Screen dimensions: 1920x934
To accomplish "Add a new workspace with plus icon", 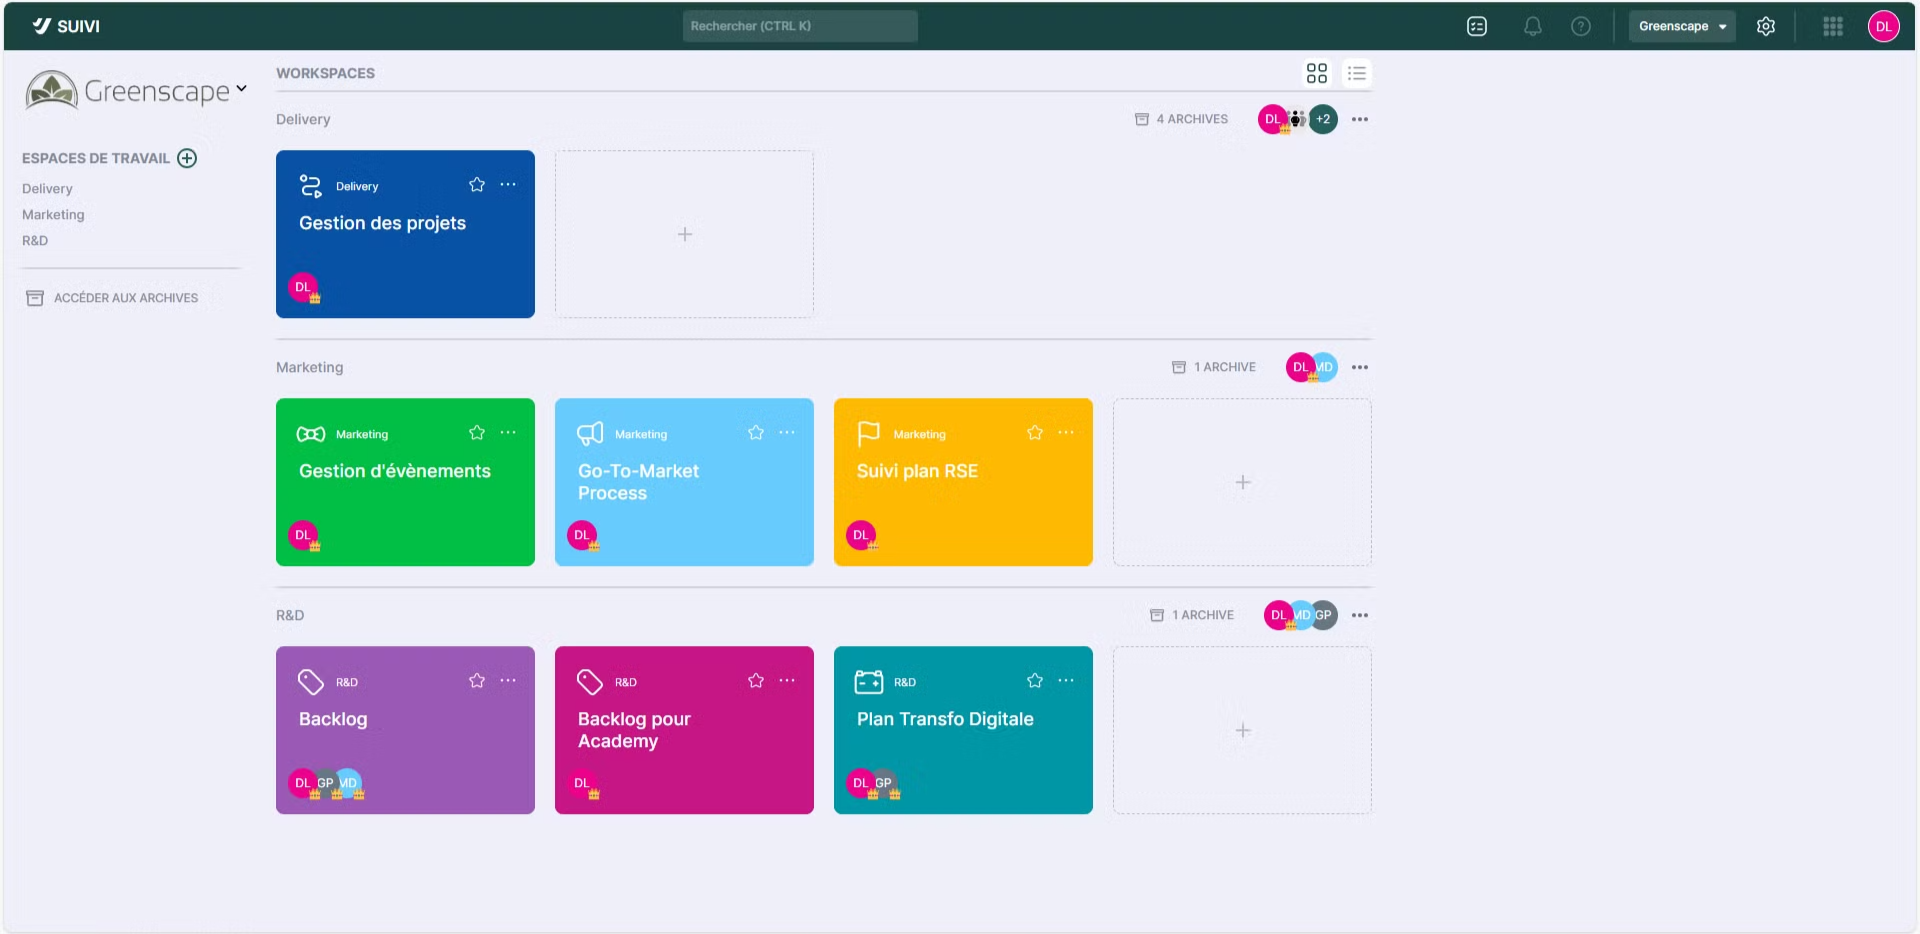I will click(x=187, y=158).
